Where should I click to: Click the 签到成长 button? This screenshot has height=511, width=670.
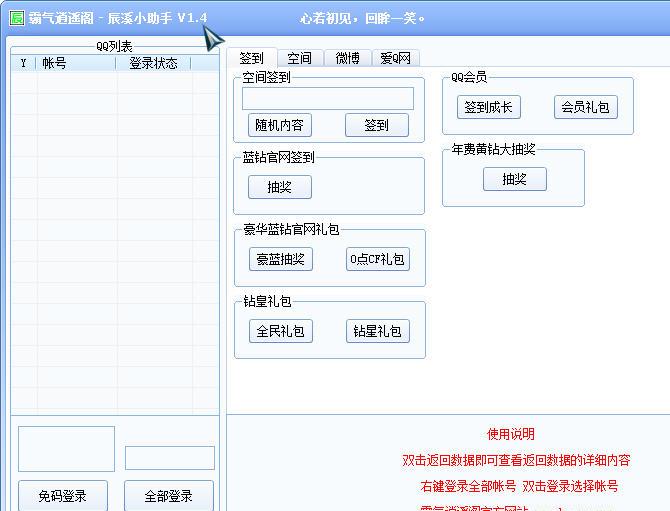coord(488,107)
